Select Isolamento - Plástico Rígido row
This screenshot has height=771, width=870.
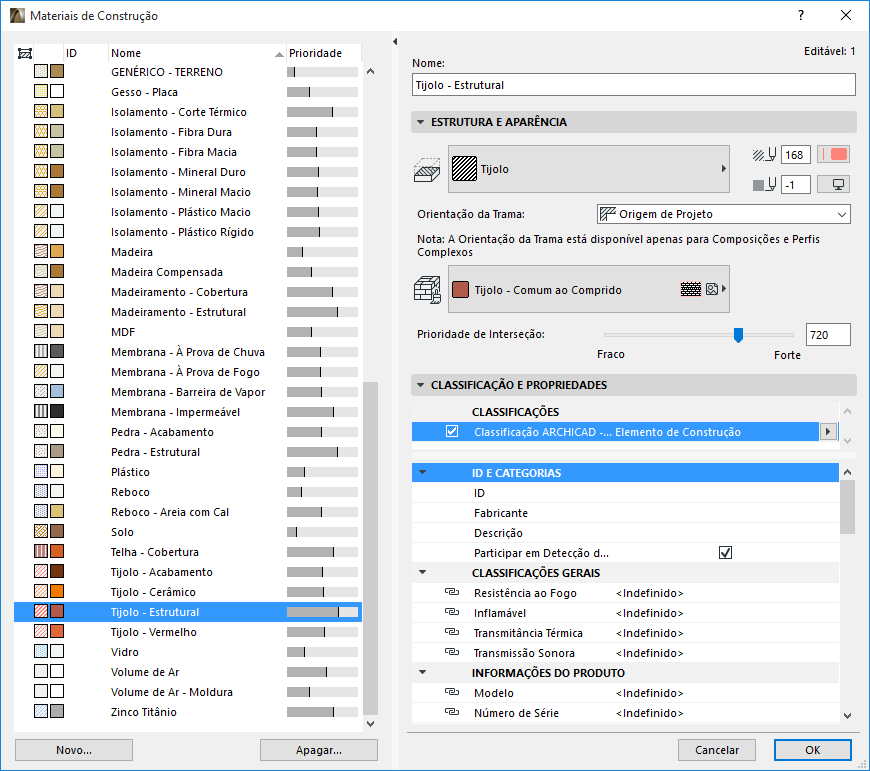pyautogui.click(x=188, y=232)
